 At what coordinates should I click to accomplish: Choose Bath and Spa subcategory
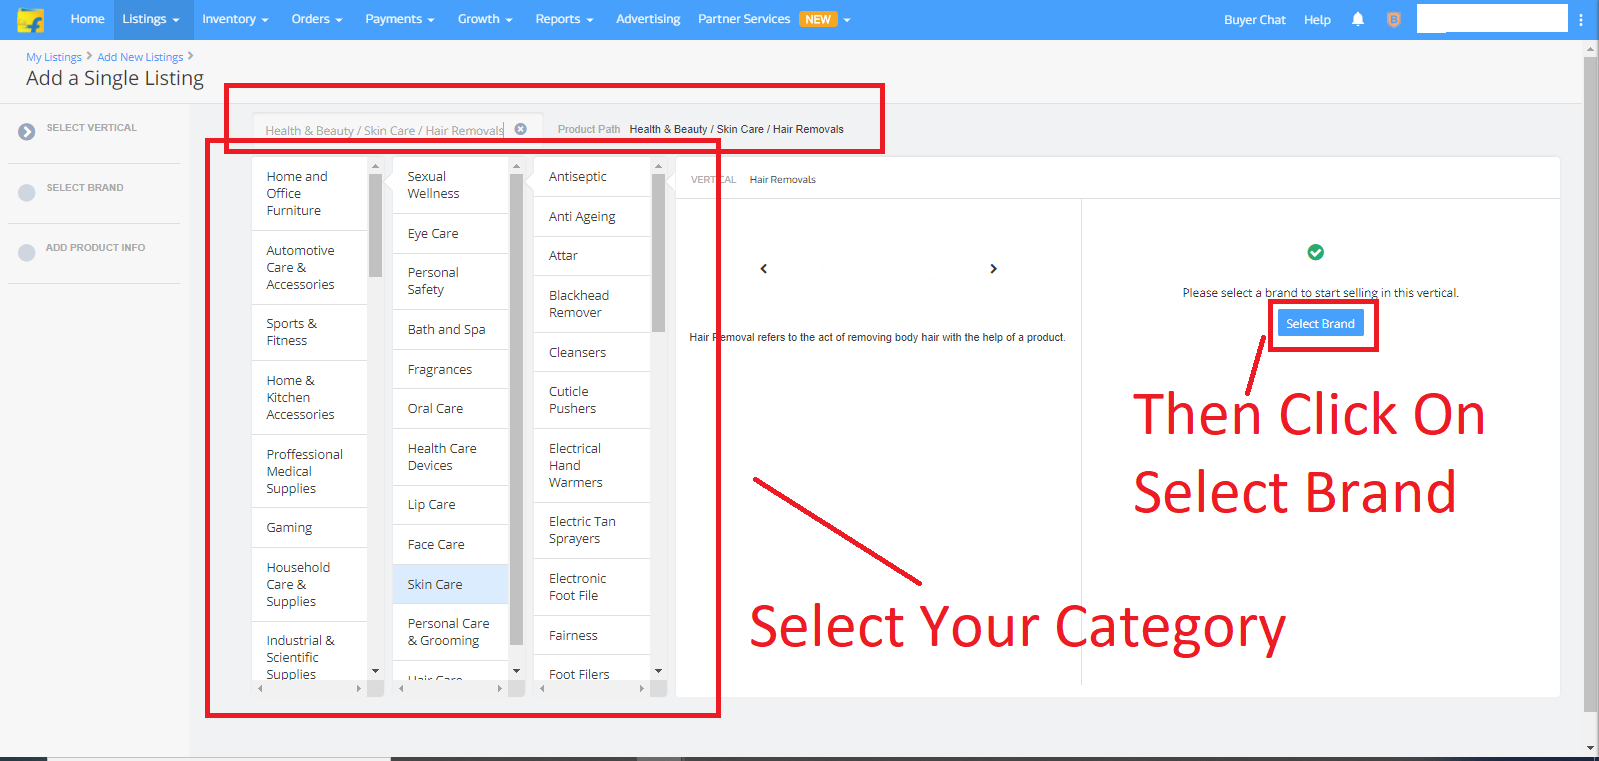(x=450, y=330)
